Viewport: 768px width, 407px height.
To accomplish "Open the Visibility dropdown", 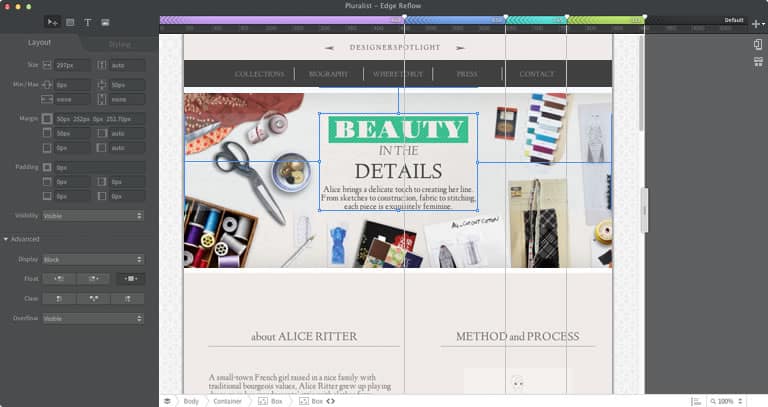I will click(93, 215).
